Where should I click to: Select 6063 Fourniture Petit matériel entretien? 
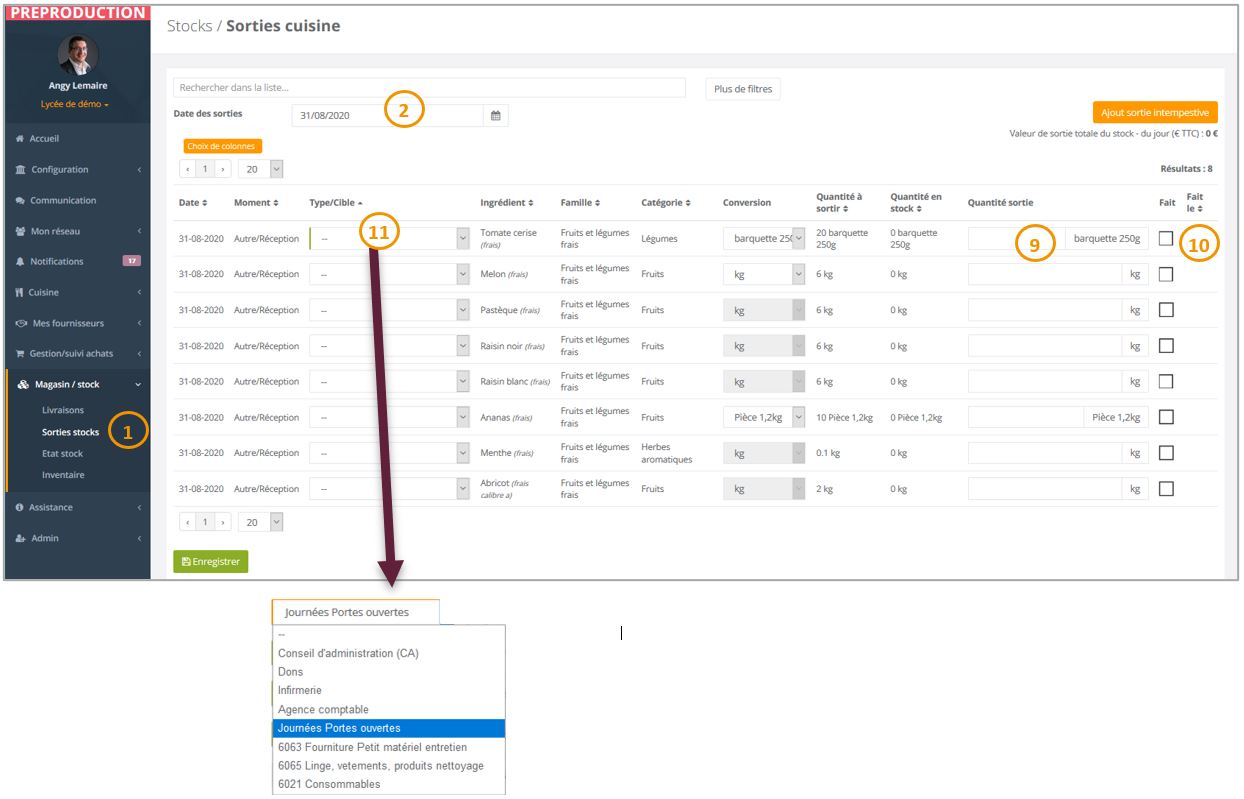(x=389, y=747)
